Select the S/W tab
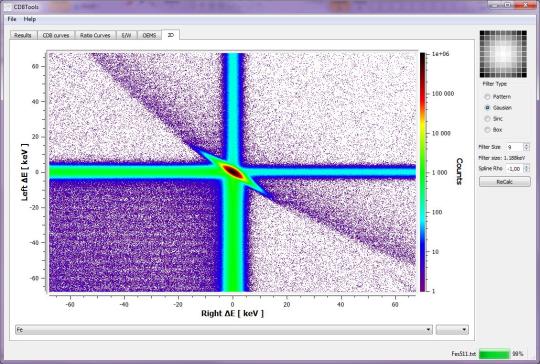Image resolution: width=540 pixels, height=364 pixels. click(x=126, y=35)
